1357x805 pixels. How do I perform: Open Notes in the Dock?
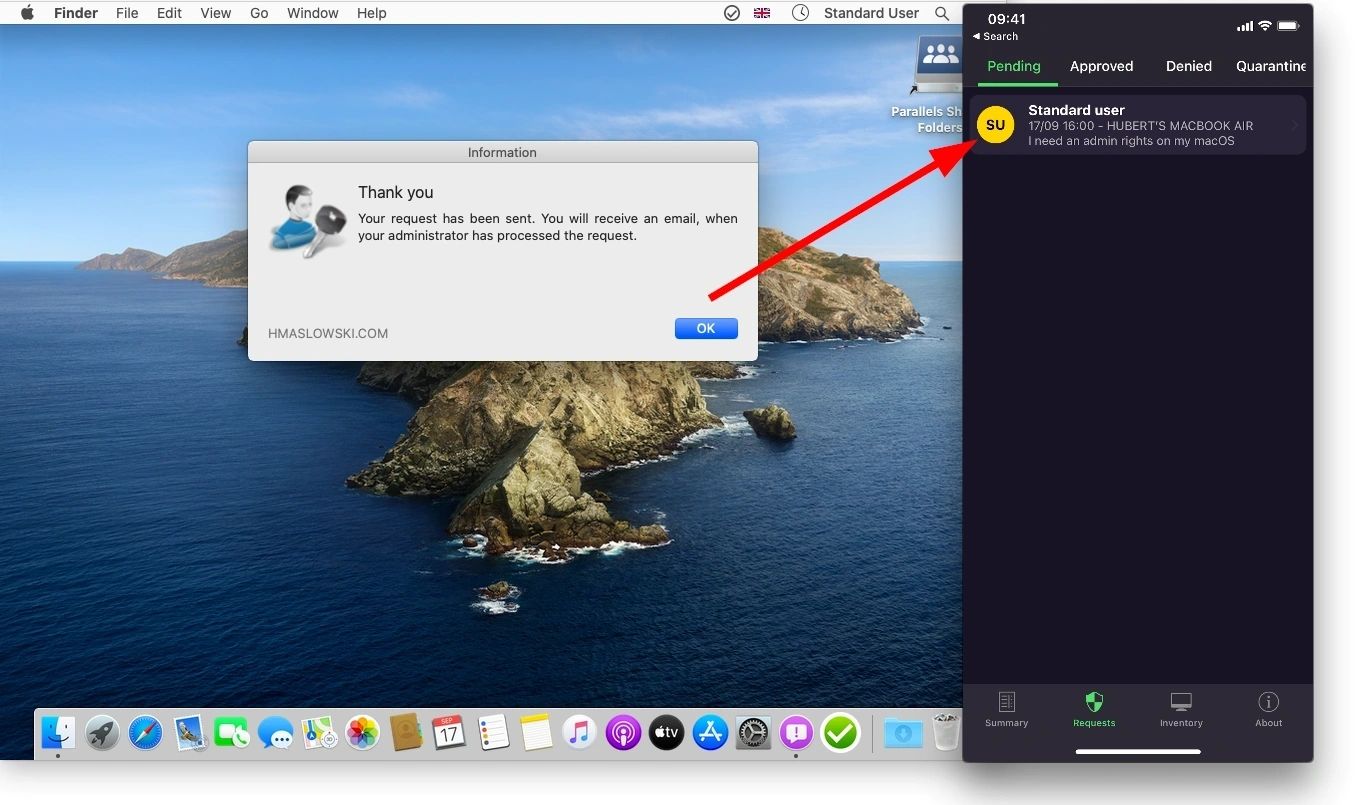pyautogui.click(x=536, y=733)
